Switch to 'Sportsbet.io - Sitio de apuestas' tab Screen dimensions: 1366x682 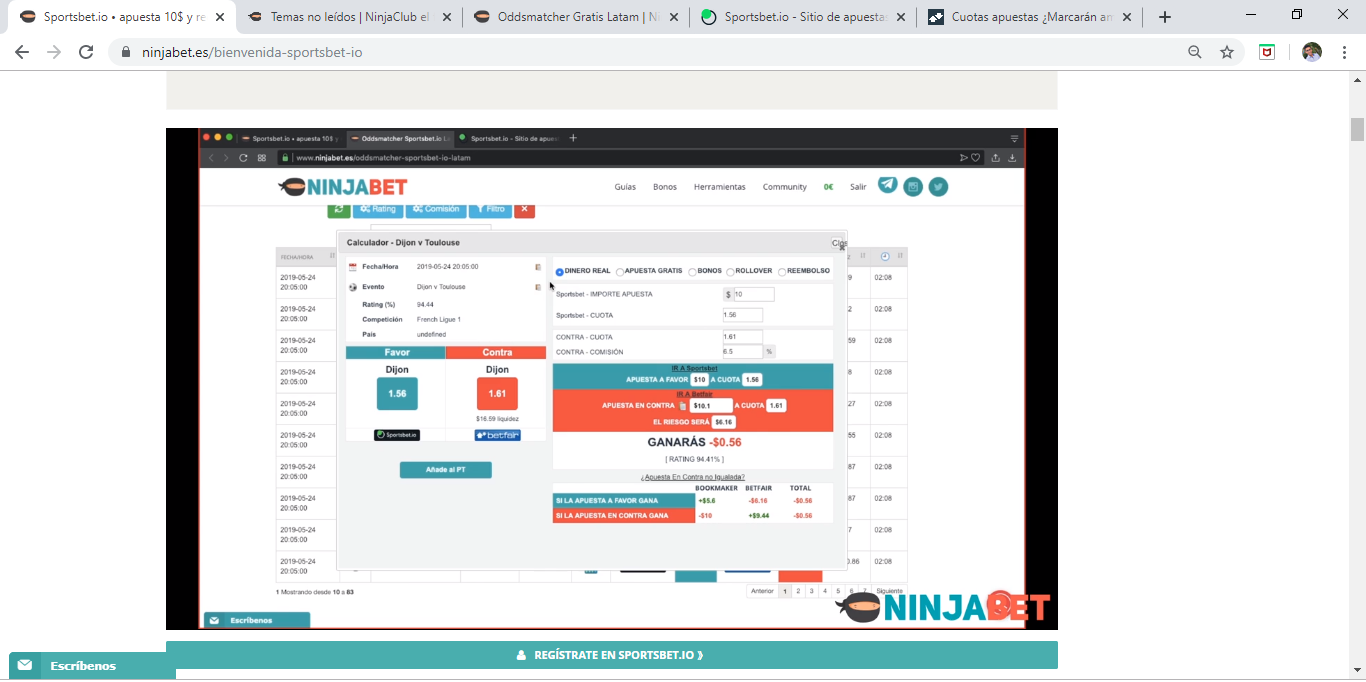point(805,17)
